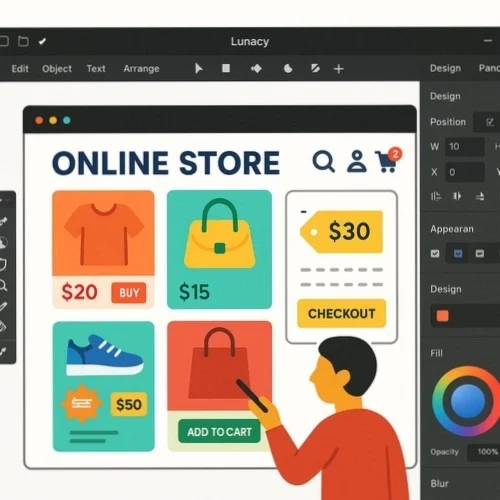Click the red BUY button

coord(129,293)
